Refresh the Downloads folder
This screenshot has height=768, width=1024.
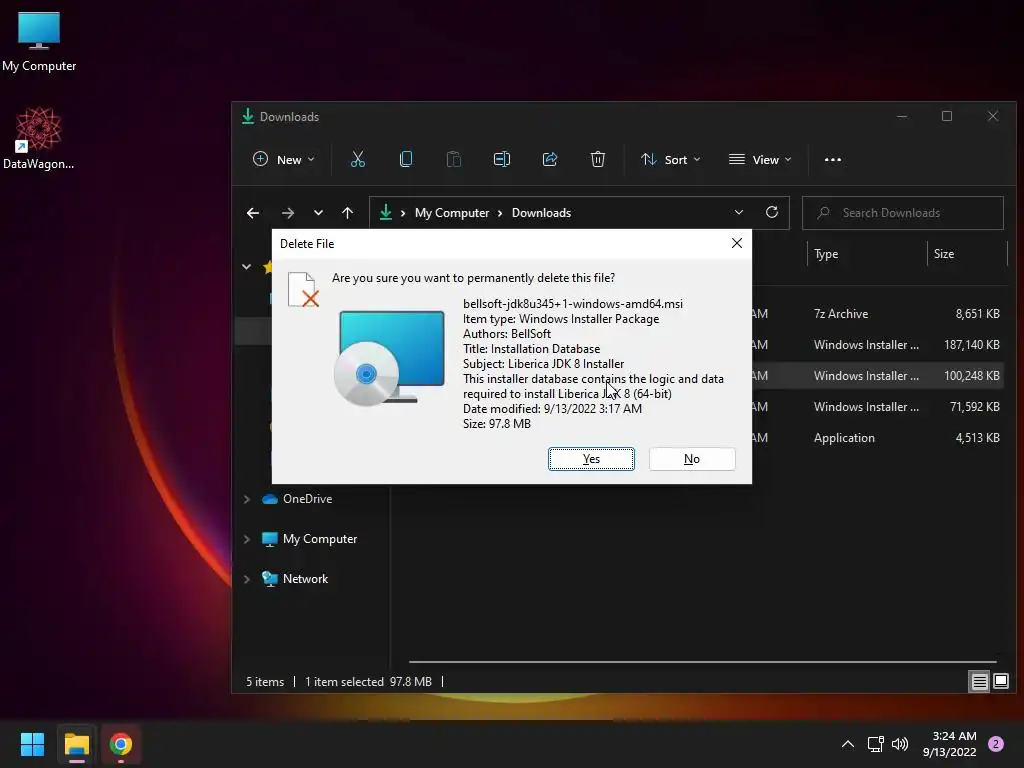[x=772, y=212]
